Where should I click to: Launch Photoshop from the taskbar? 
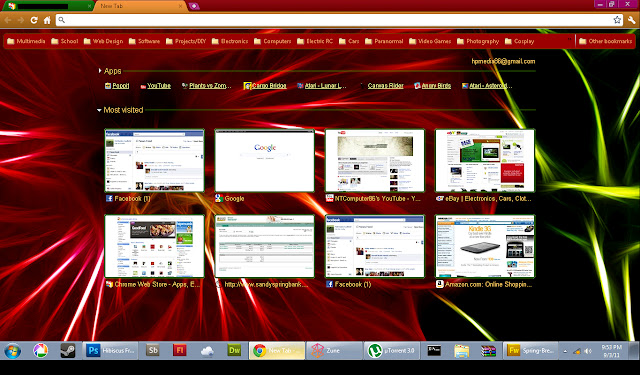[x=110, y=351]
